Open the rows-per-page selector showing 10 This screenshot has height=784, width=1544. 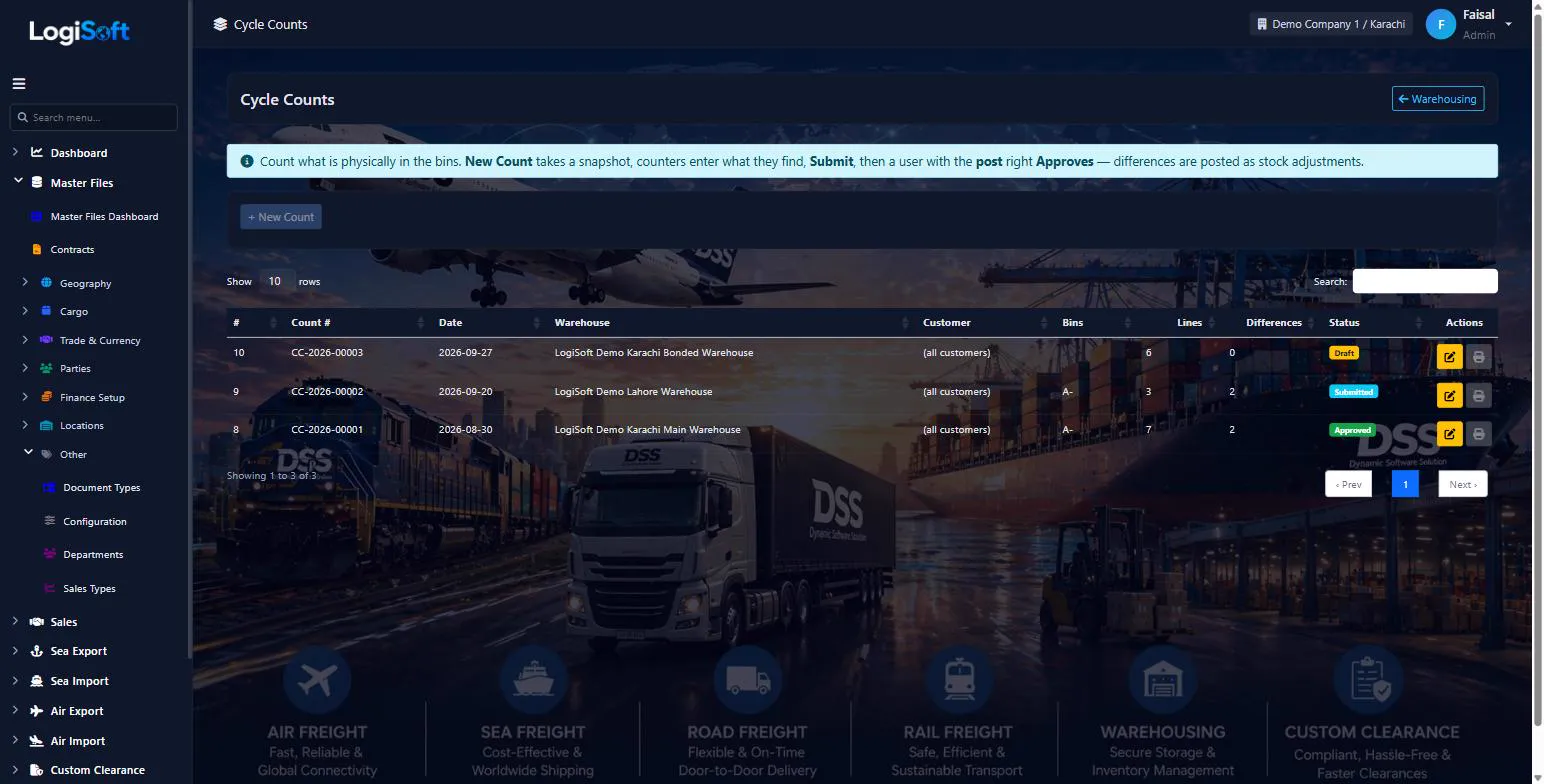point(275,281)
